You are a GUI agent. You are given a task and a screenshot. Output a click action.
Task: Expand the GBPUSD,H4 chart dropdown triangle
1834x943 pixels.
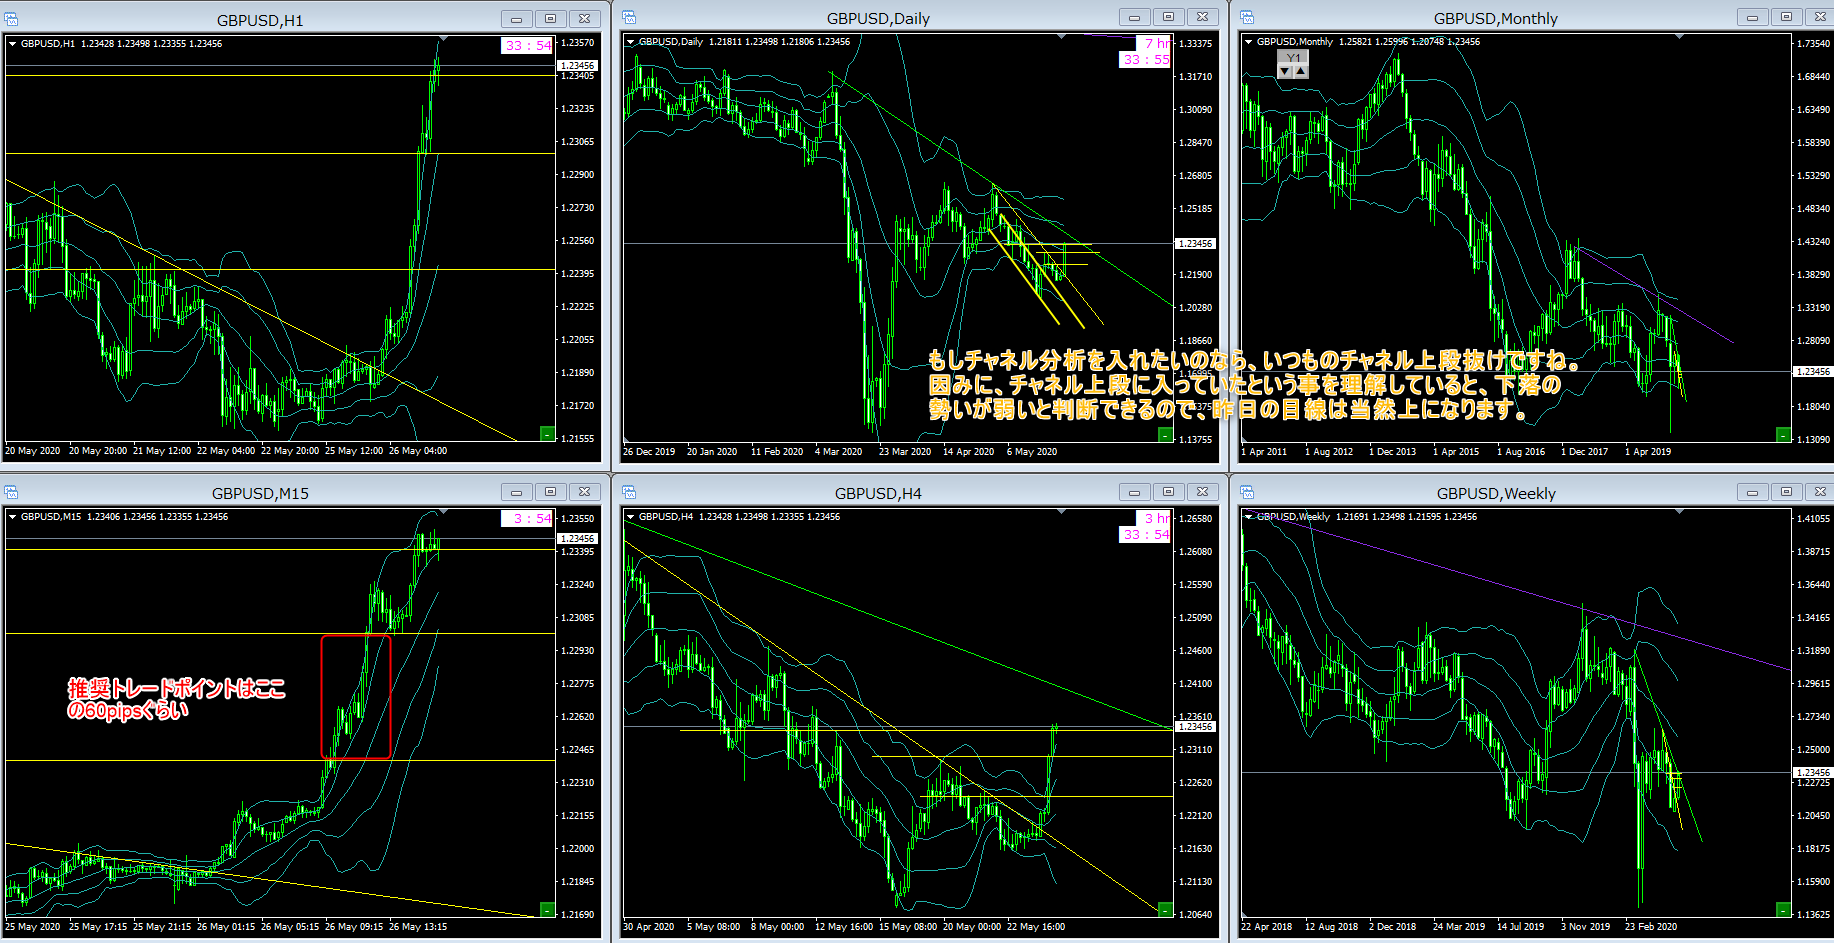pyautogui.click(x=630, y=517)
